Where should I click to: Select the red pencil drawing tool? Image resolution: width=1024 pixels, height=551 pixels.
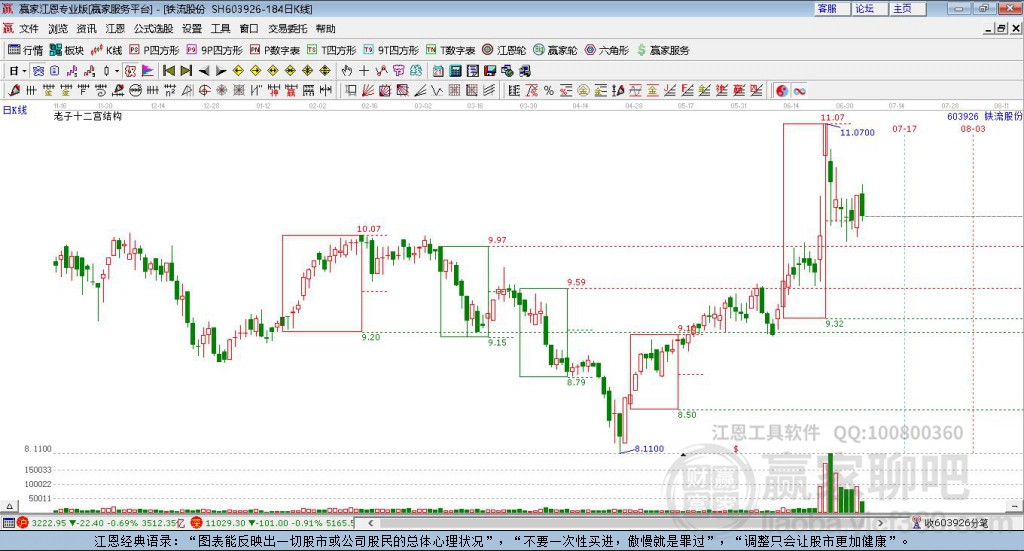14,90
